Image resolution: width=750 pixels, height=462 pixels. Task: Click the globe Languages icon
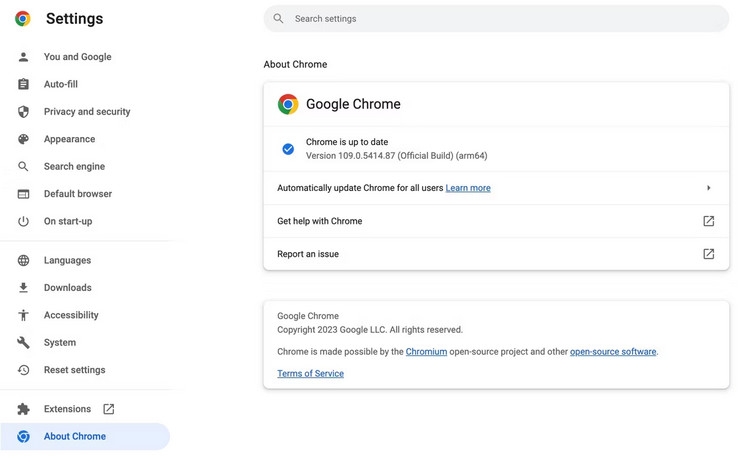(23, 261)
